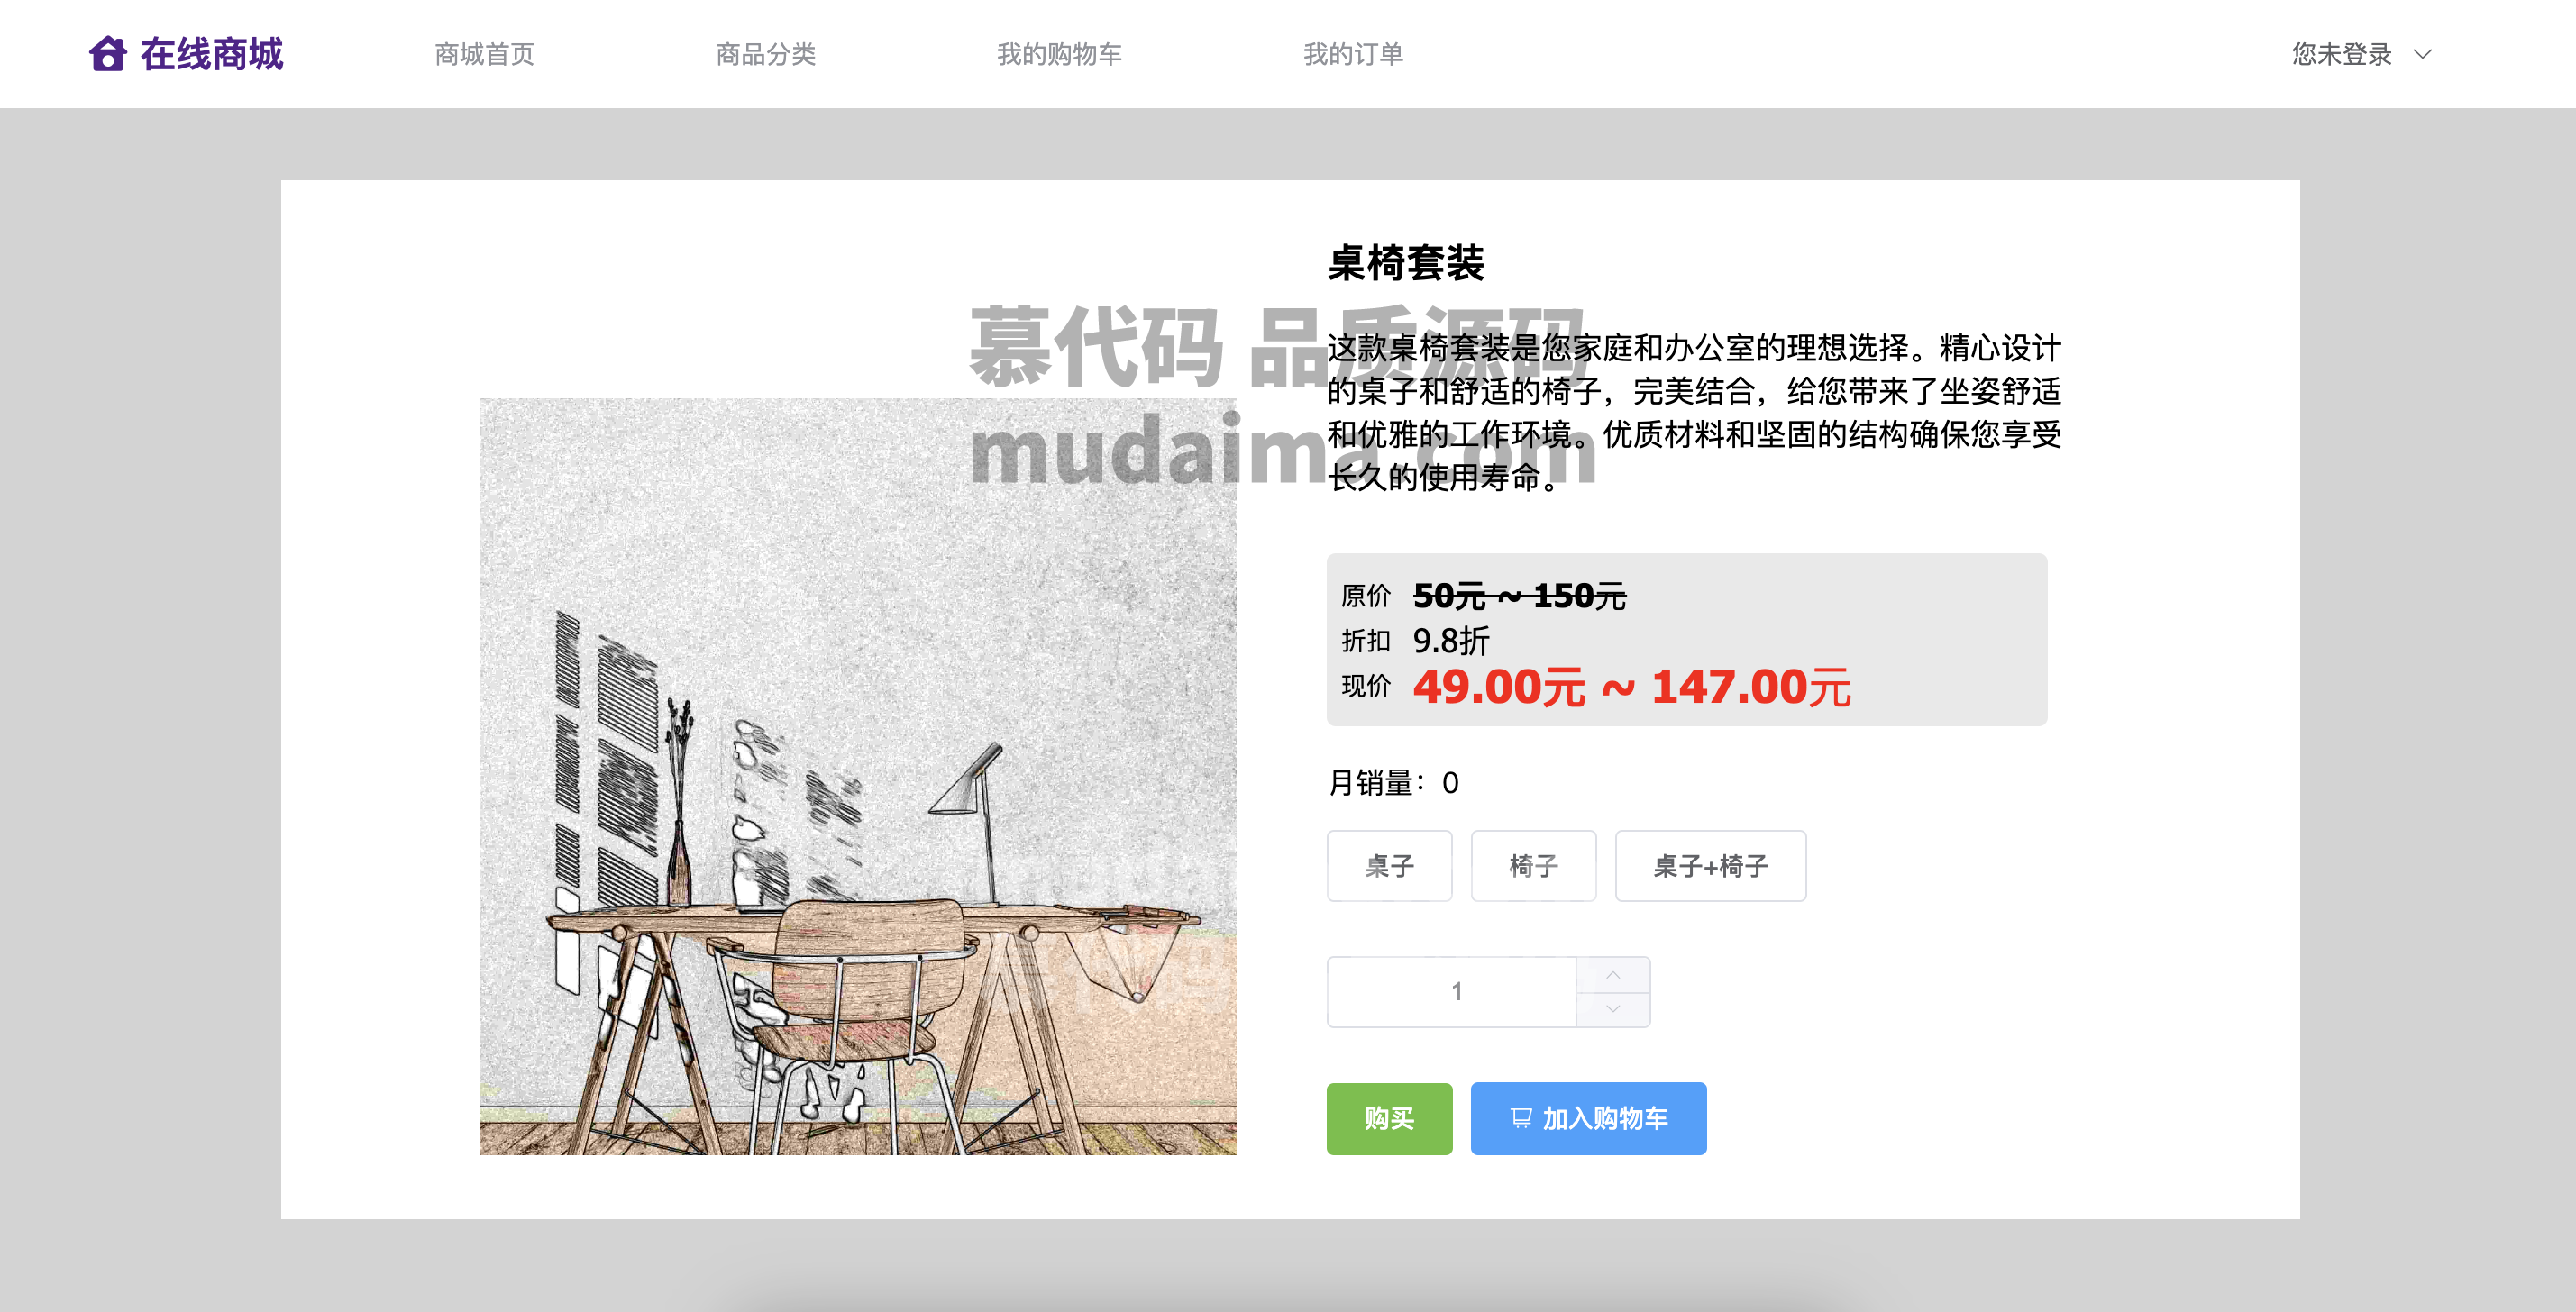
Task: Go to 商城首页 in navigation
Action: (485, 54)
